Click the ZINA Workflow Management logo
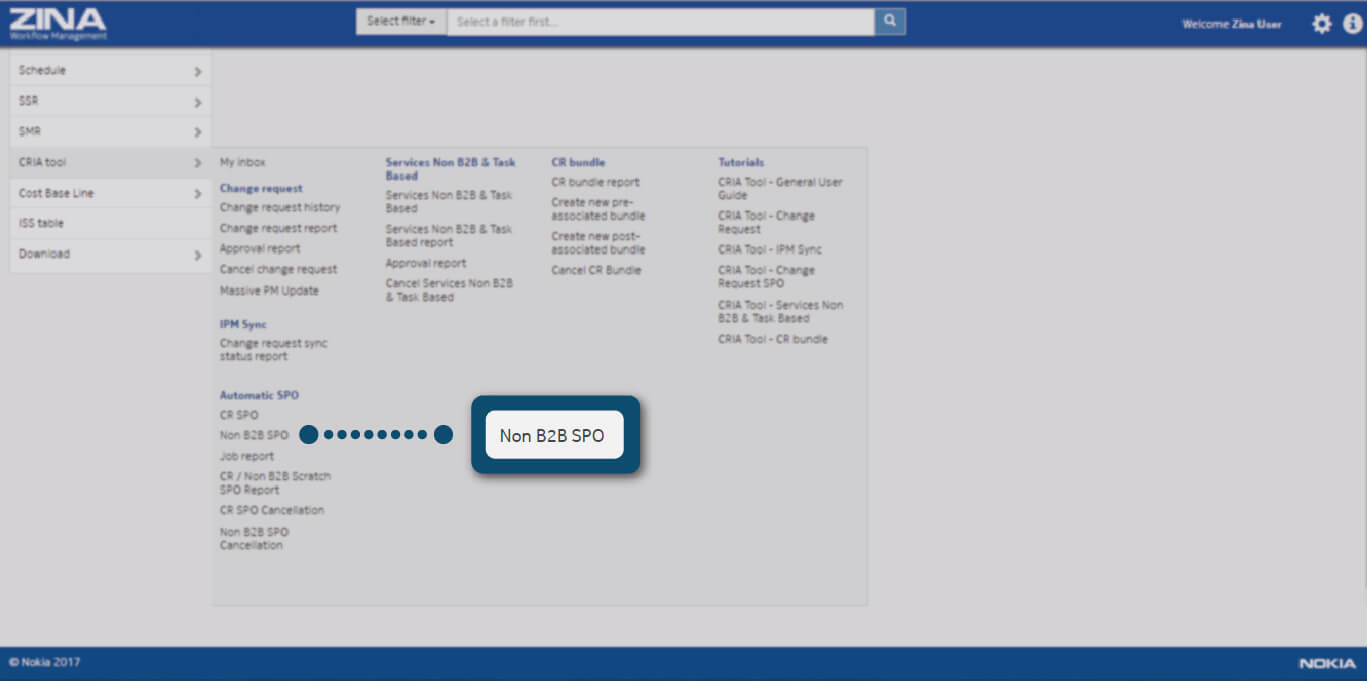The image size is (1367, 681). point(57,23)
